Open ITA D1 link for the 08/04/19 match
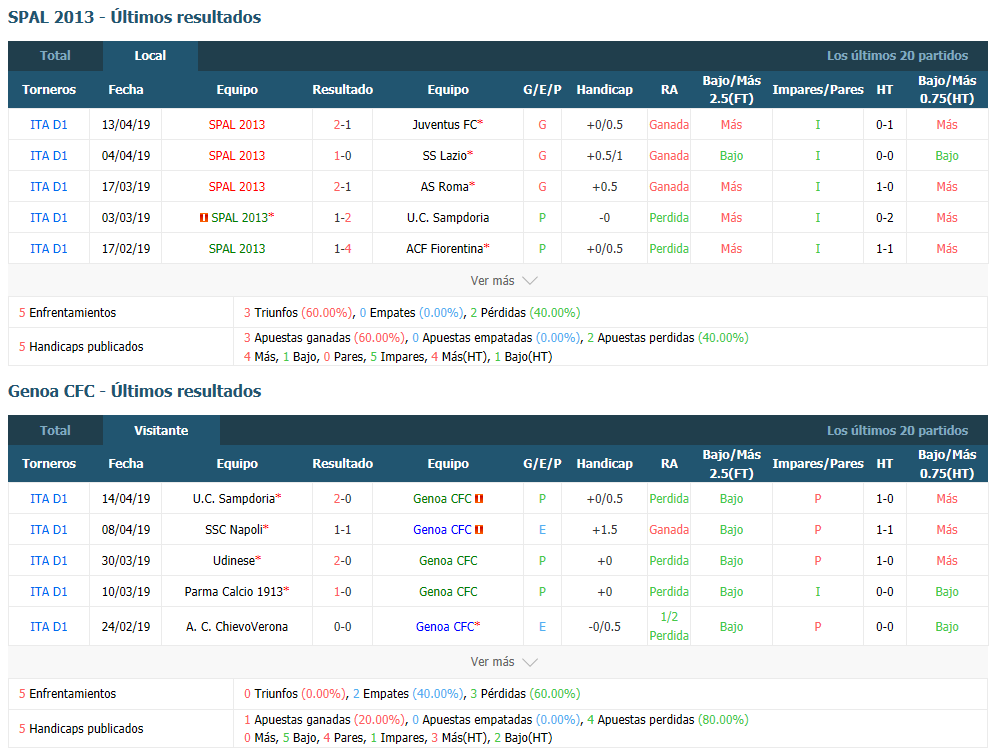The image size is (1001, 752). pyautogui.click(x=49, y=530)
